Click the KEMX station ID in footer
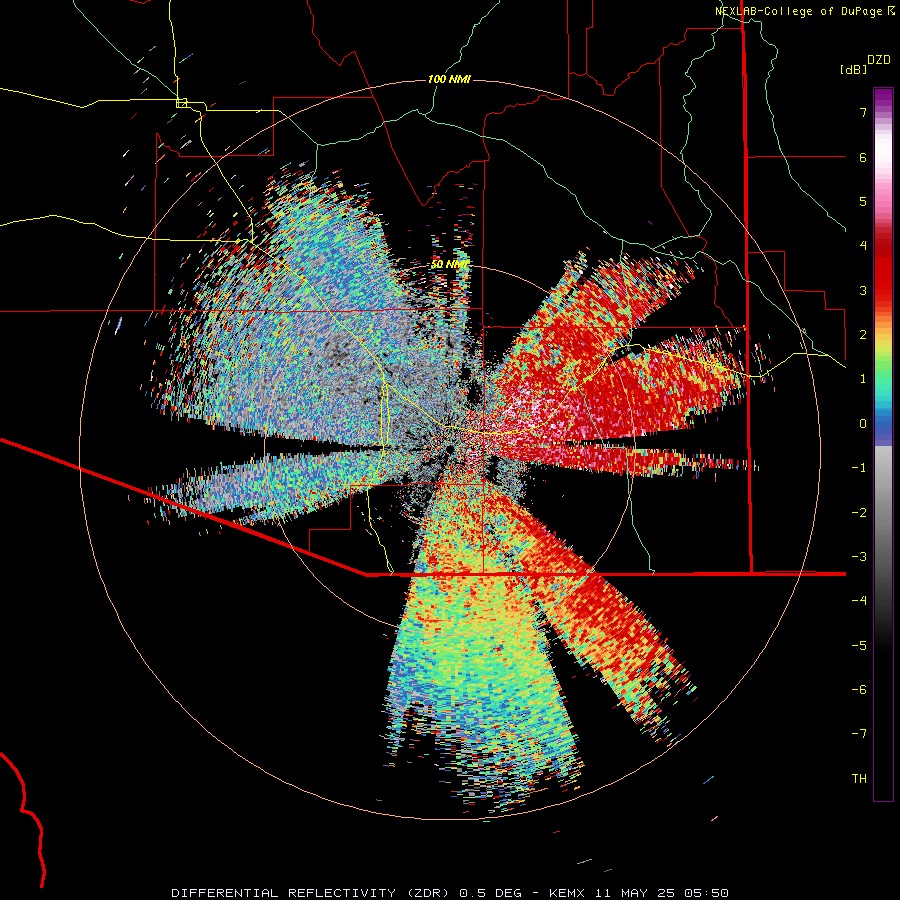This screenshot has width=900, height=900. coord(565,893)
